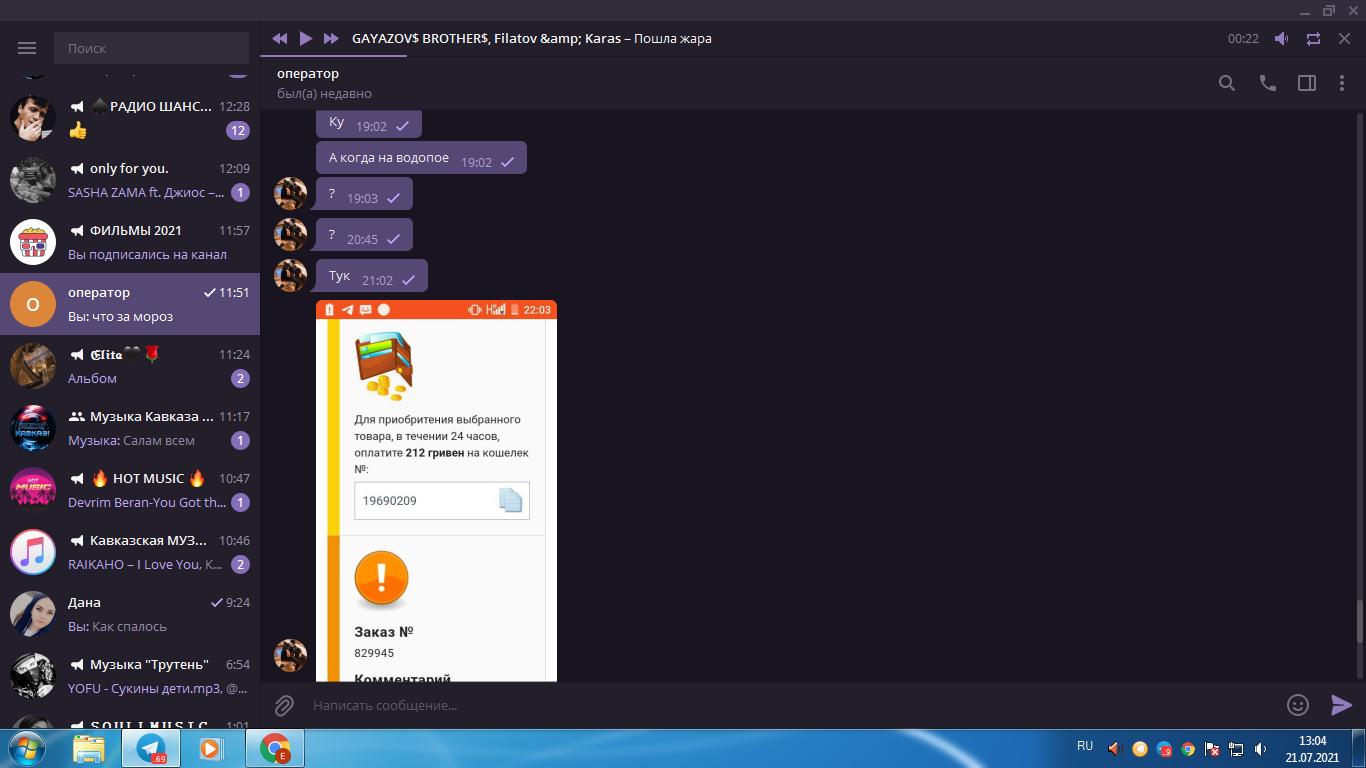Click order number 829945 in image
This screenshot has width=1366, height=768.
[374, 653]
